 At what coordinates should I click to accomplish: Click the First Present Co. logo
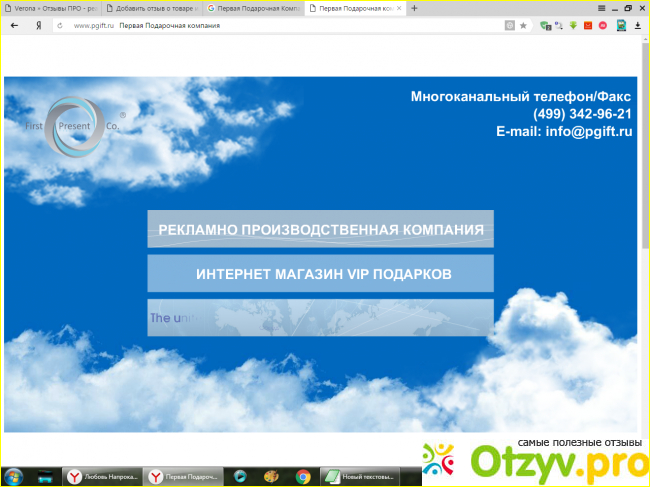[72, 127]
